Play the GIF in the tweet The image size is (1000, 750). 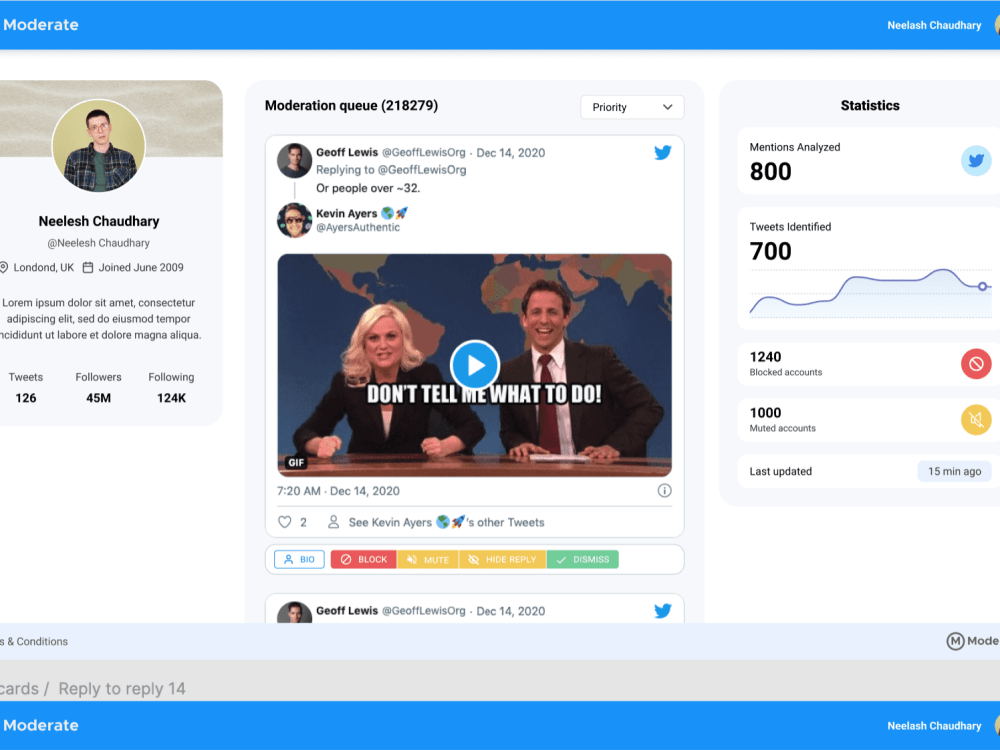pyautogui.click(x=474, y=365)
